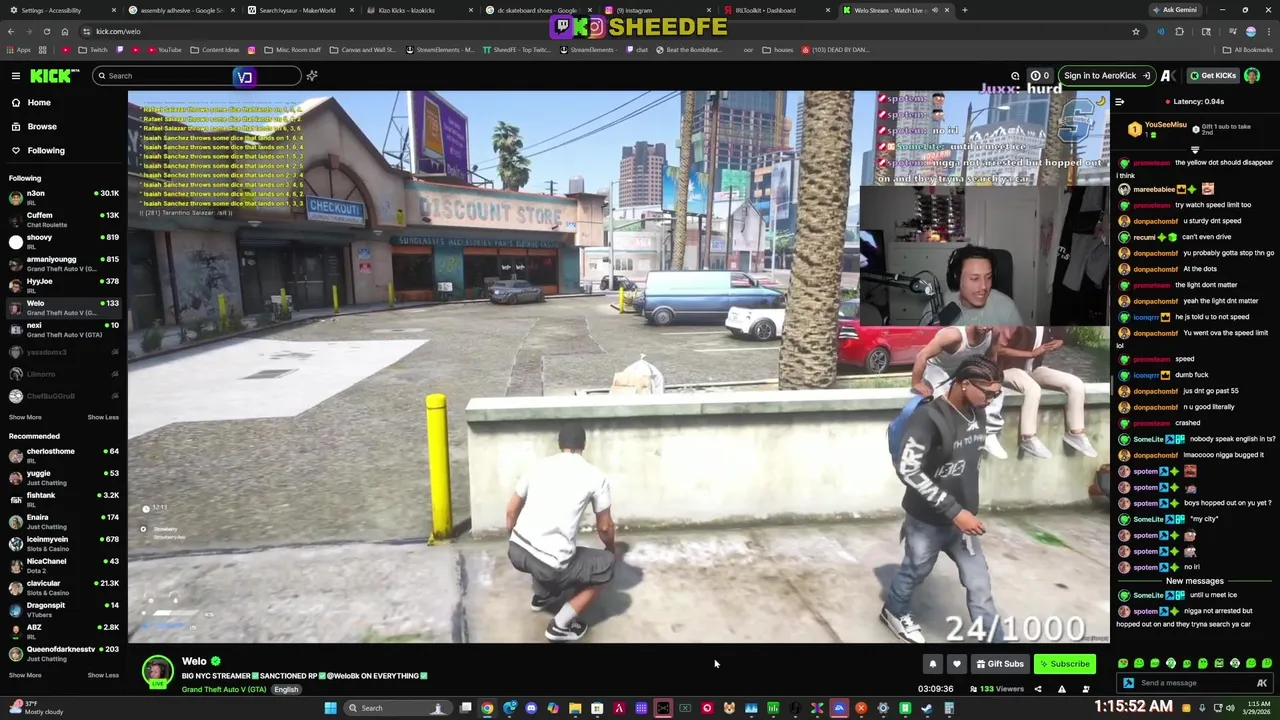The image size is (1280, 720).
Task: Open Browse in sidebar
Action: (42, 126)
